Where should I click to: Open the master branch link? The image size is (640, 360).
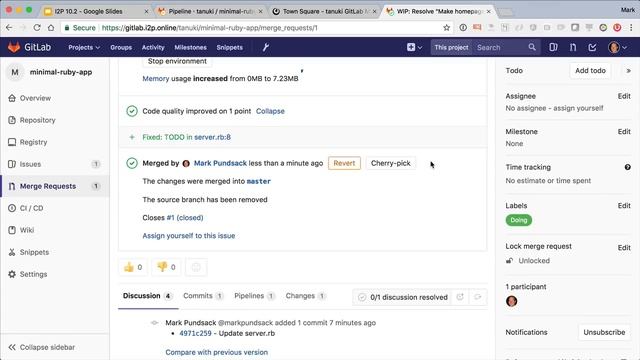point(259,181)
